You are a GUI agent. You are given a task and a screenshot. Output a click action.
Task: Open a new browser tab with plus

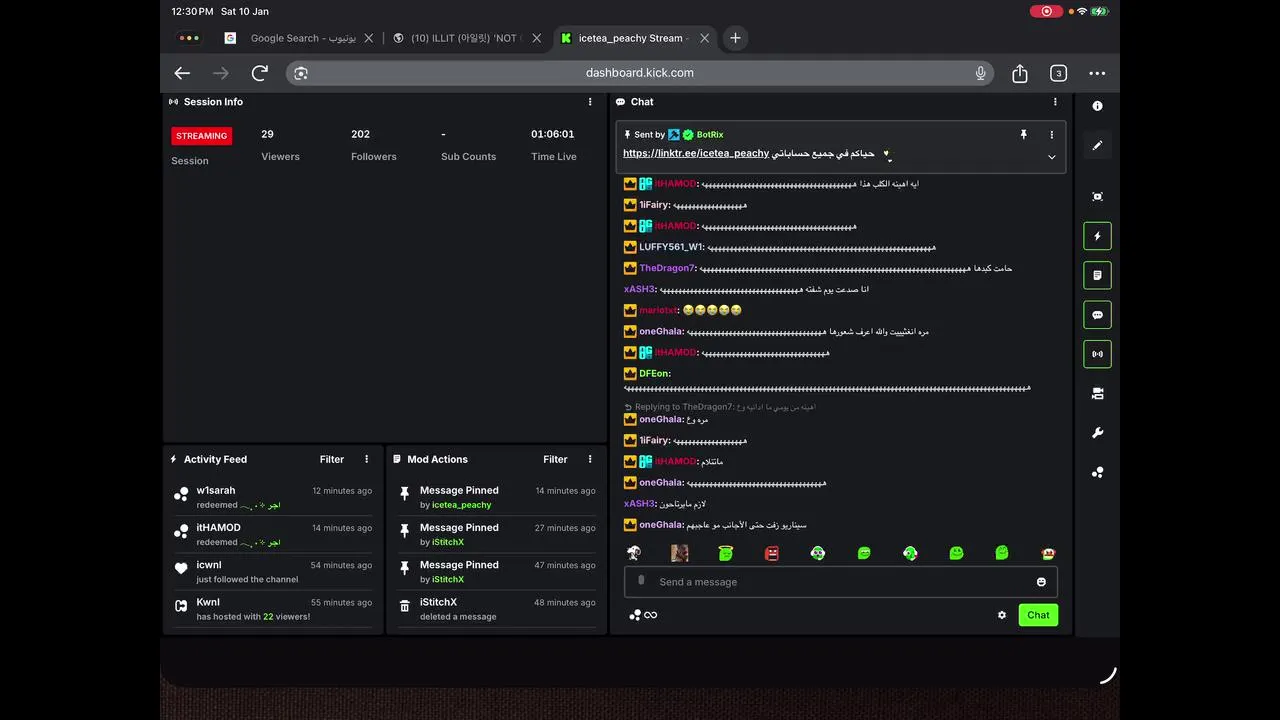pyautogui.click(x=735, y=38)
